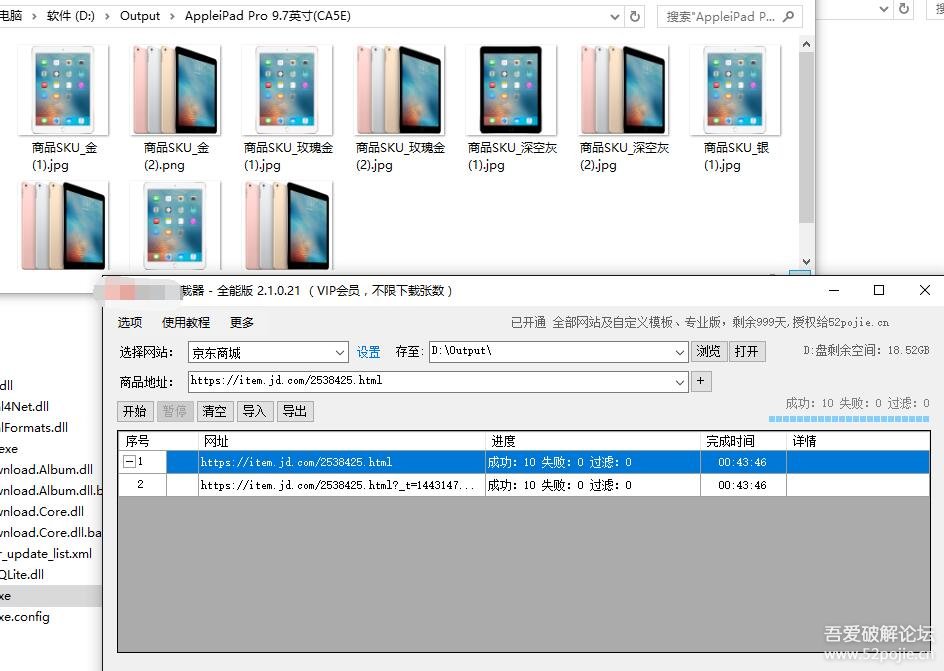Click the 网址 column header
Image resolution: width=944 pixels, height=671 pixels.
click(342, 441)
